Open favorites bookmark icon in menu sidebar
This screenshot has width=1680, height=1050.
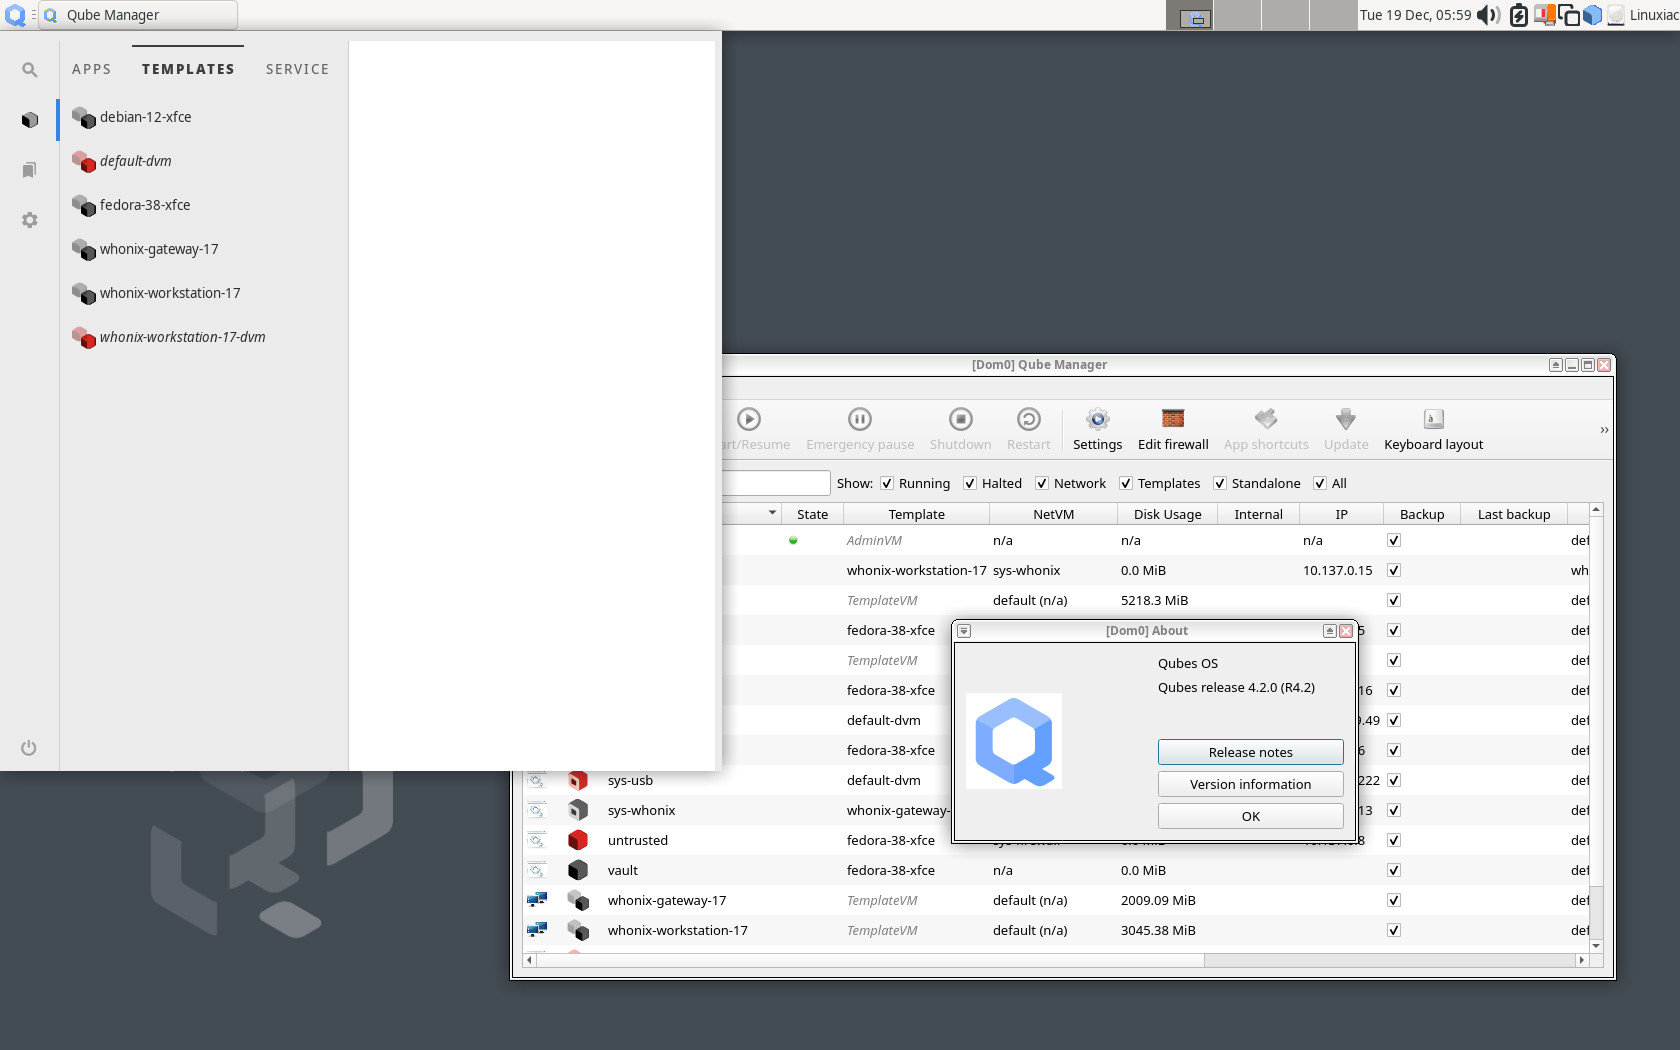pyautogui.click(x=30, y=170)
